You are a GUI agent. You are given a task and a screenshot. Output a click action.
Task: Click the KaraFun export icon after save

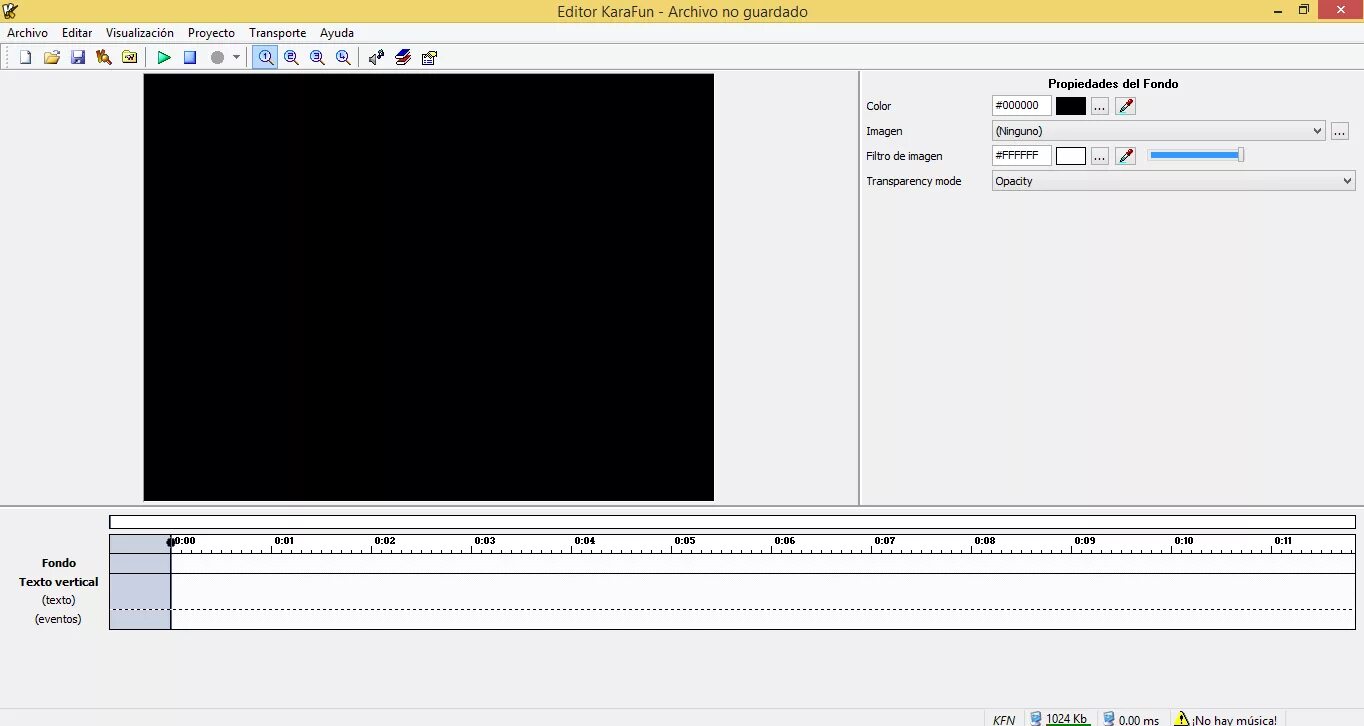tap(104, 58)
